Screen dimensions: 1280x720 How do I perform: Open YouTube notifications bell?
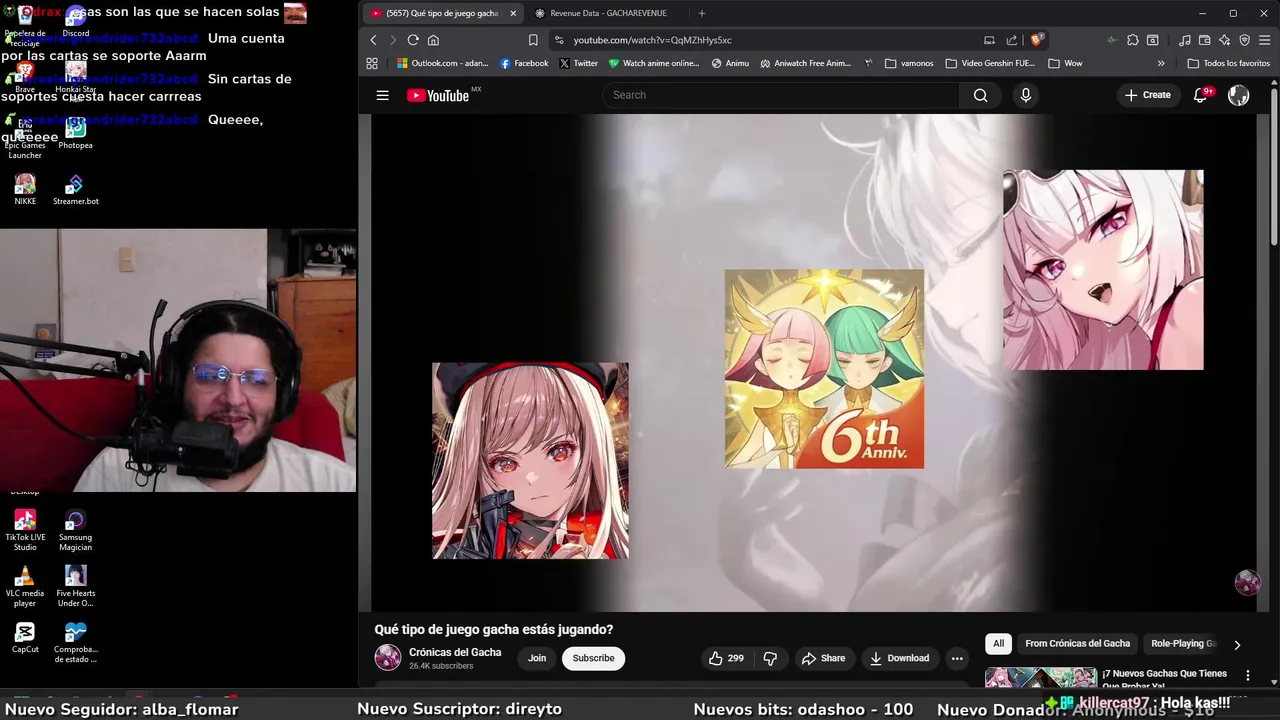1200,95
